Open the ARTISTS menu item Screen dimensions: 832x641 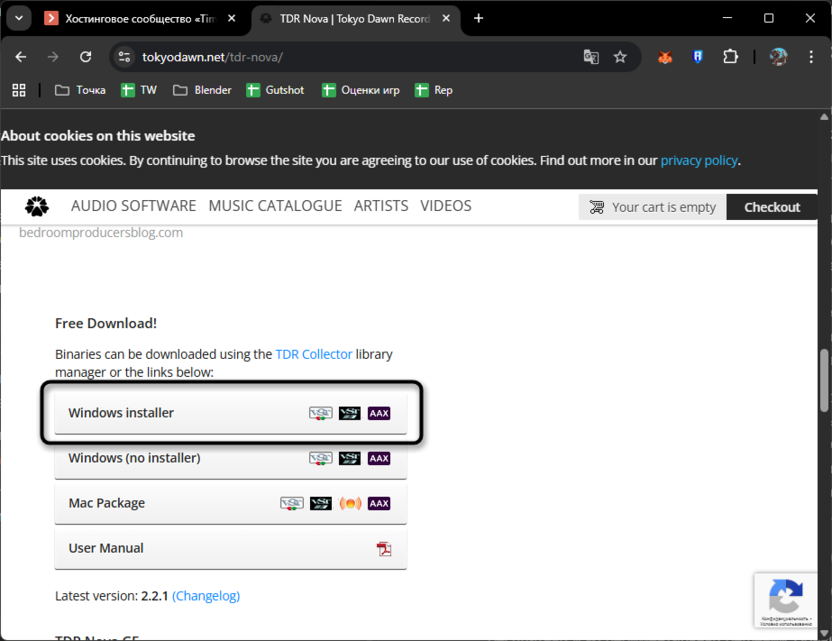pos(381,206)
